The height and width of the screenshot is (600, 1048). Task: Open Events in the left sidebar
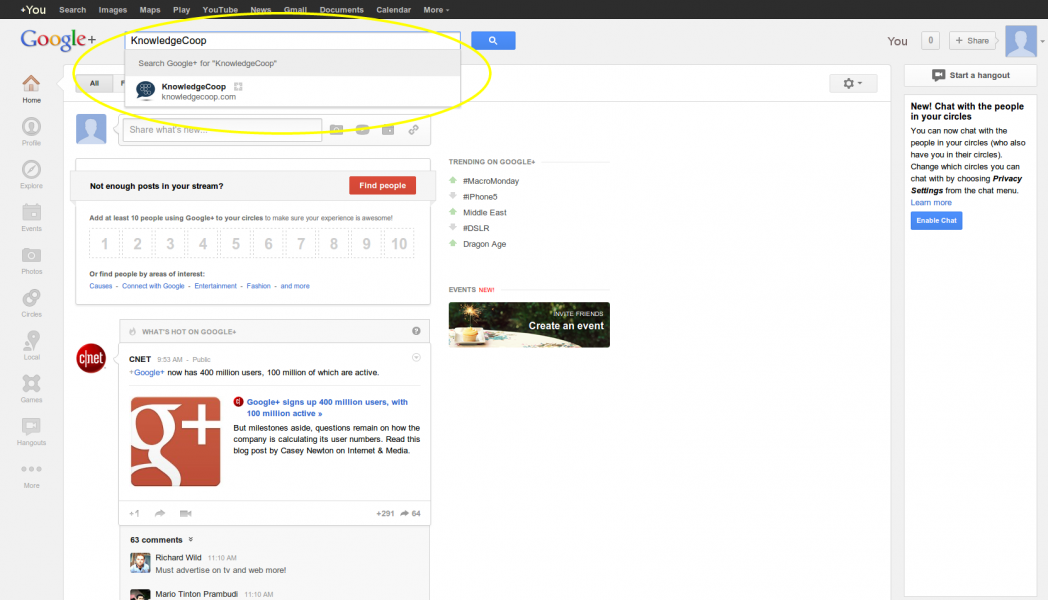pos(31,214)
